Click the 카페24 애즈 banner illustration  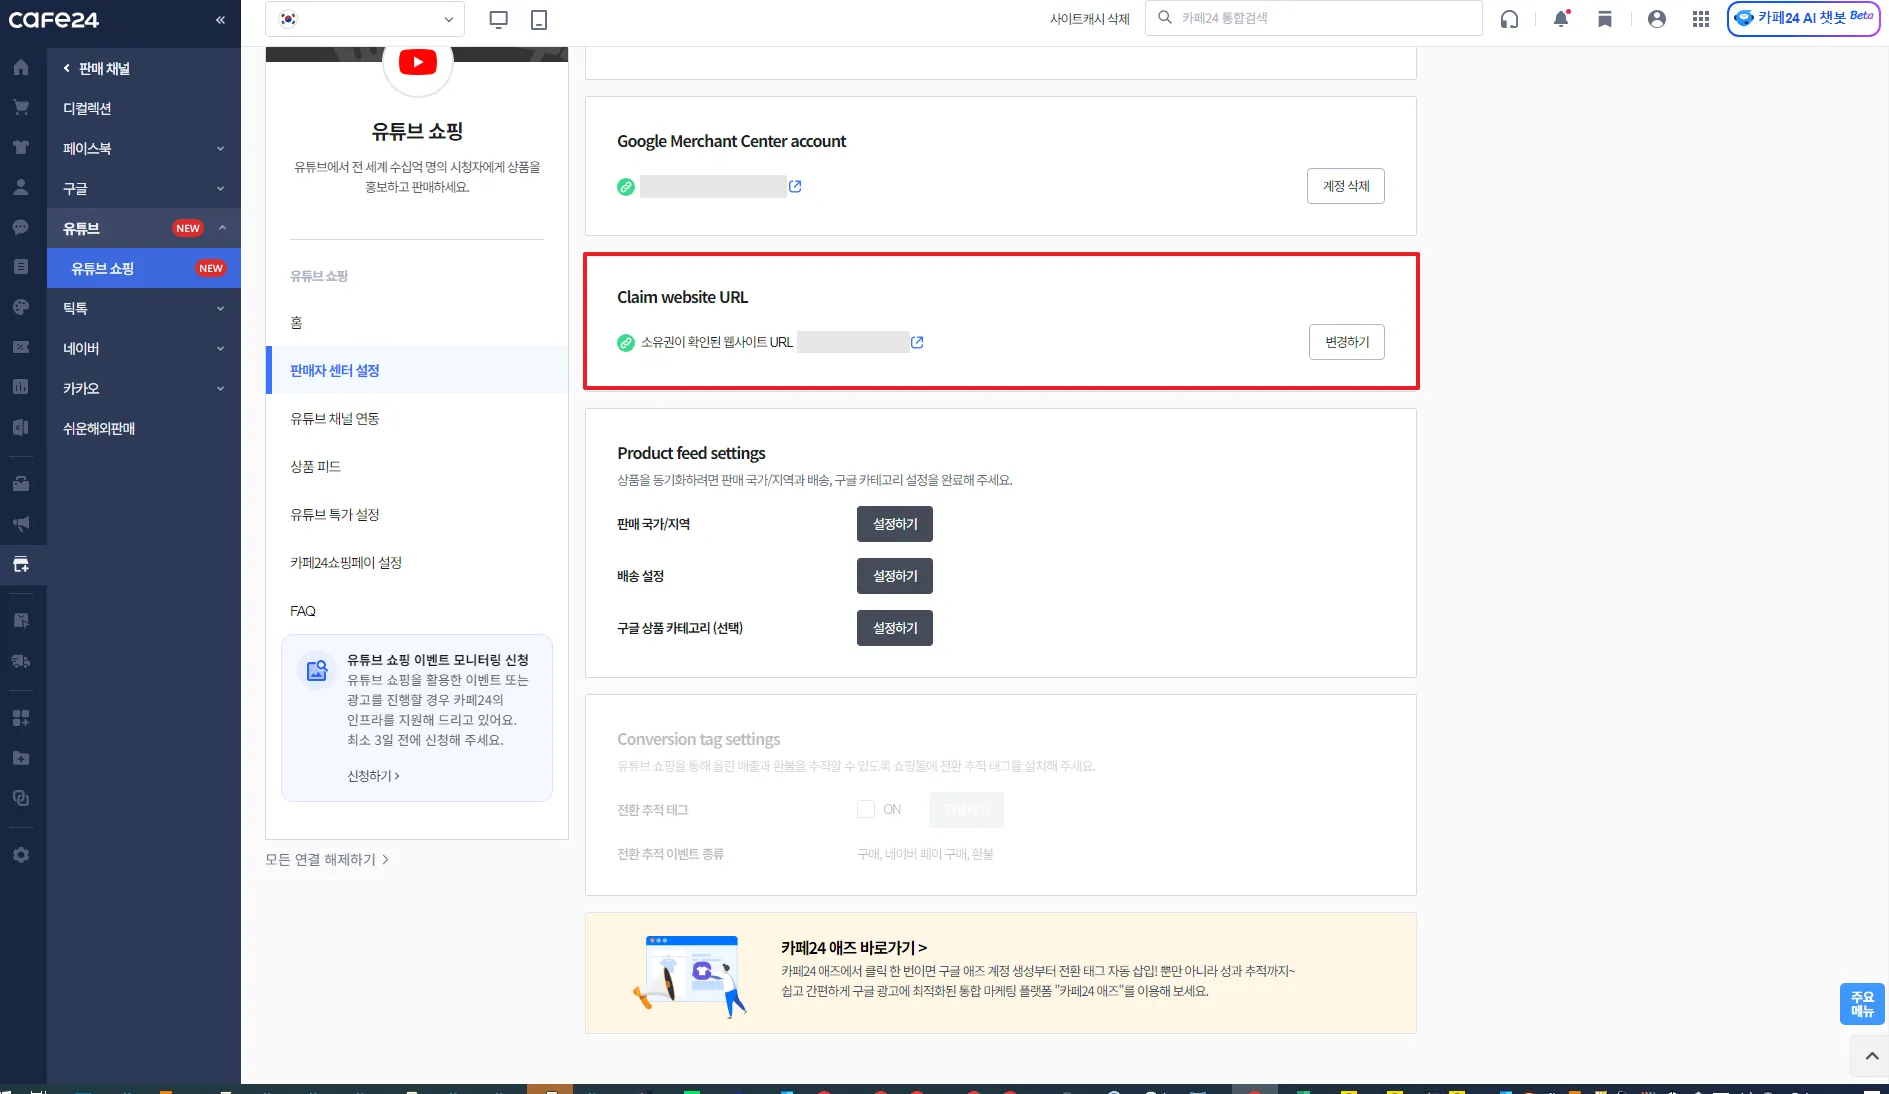coord(690,975)
